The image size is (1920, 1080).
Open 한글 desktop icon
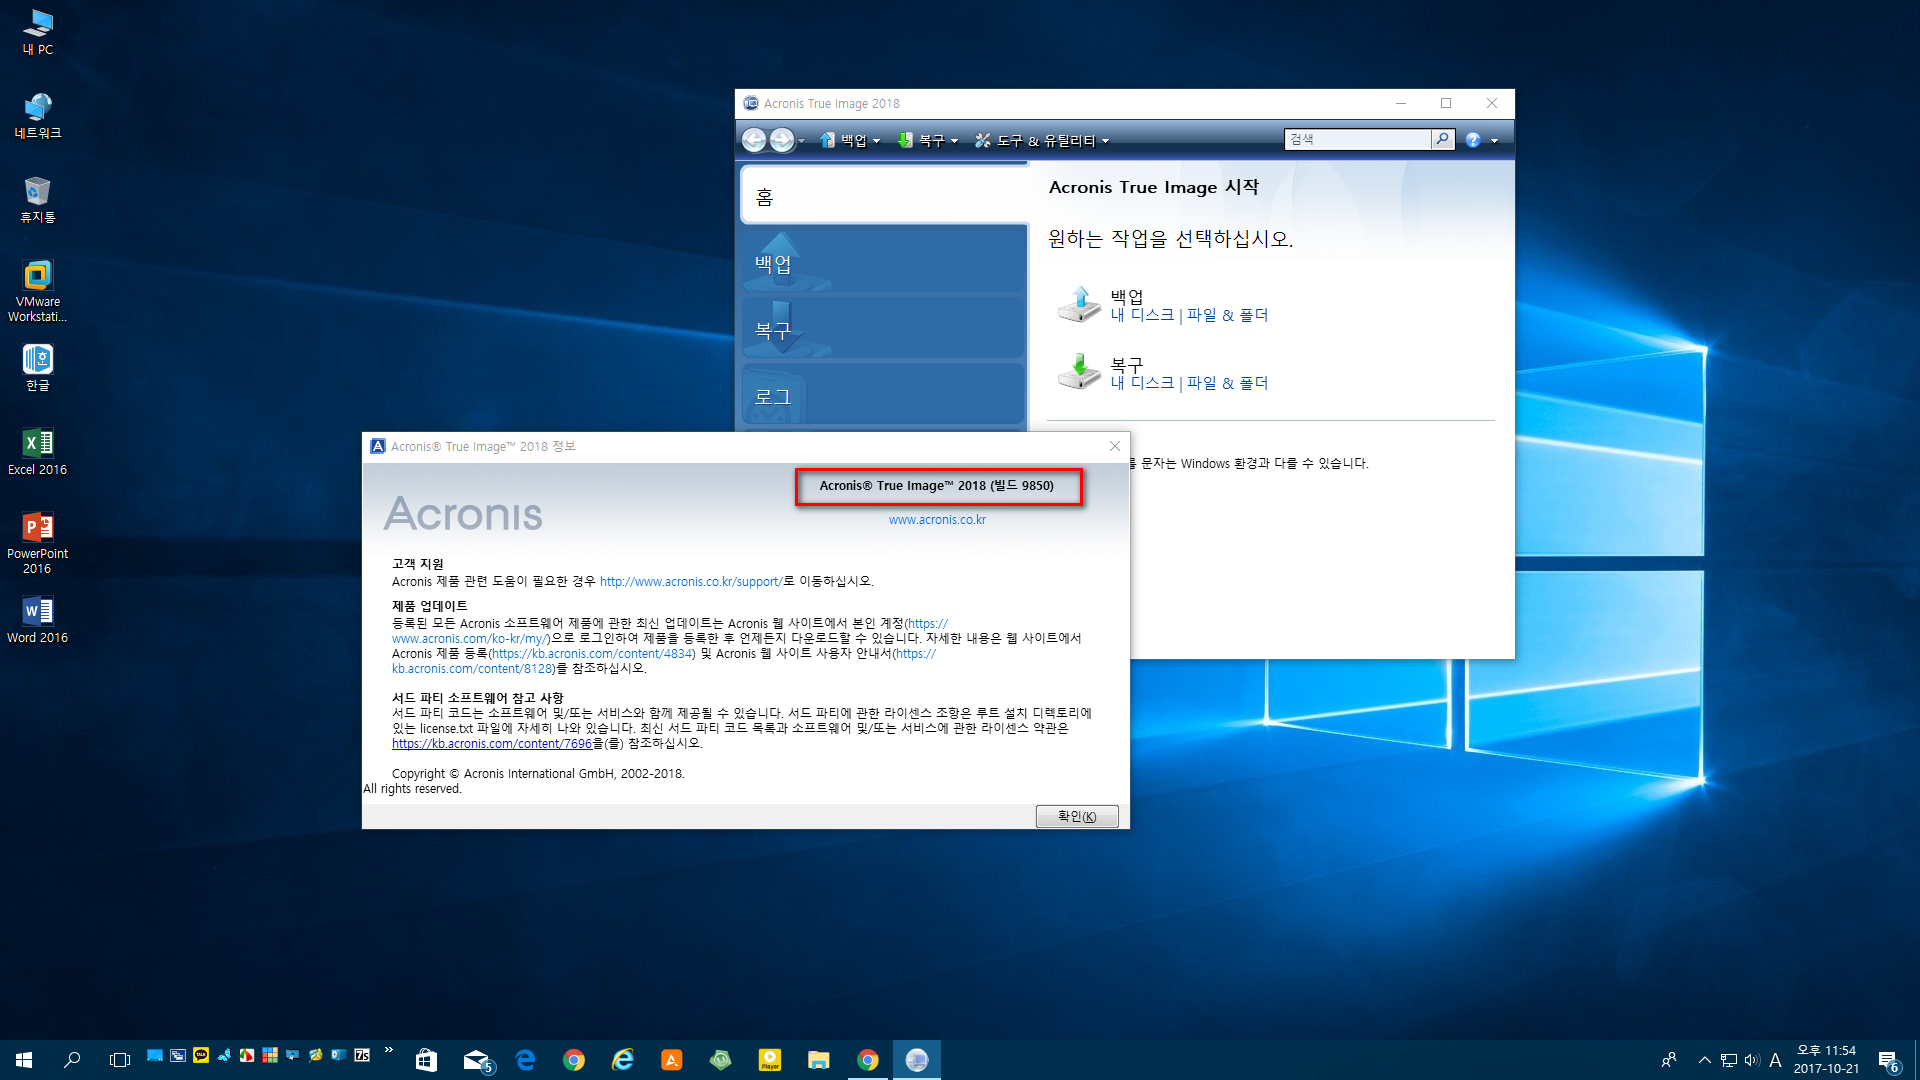click(38, 368)
